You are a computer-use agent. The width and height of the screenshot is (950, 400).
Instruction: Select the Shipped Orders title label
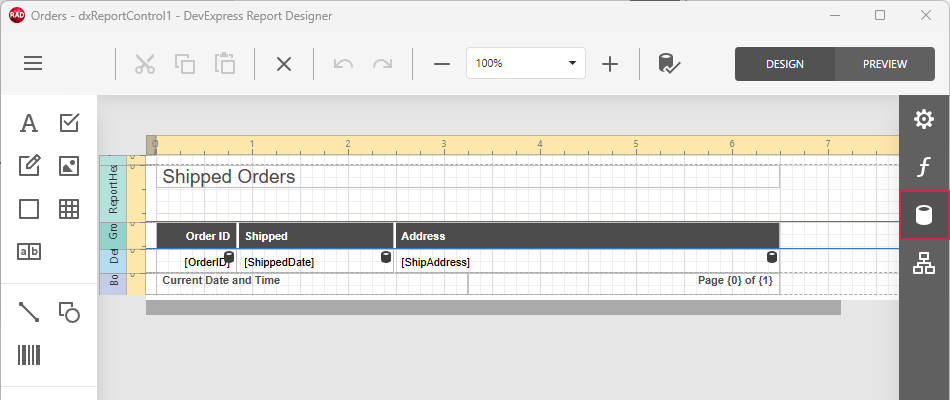(x=468, y=176)
